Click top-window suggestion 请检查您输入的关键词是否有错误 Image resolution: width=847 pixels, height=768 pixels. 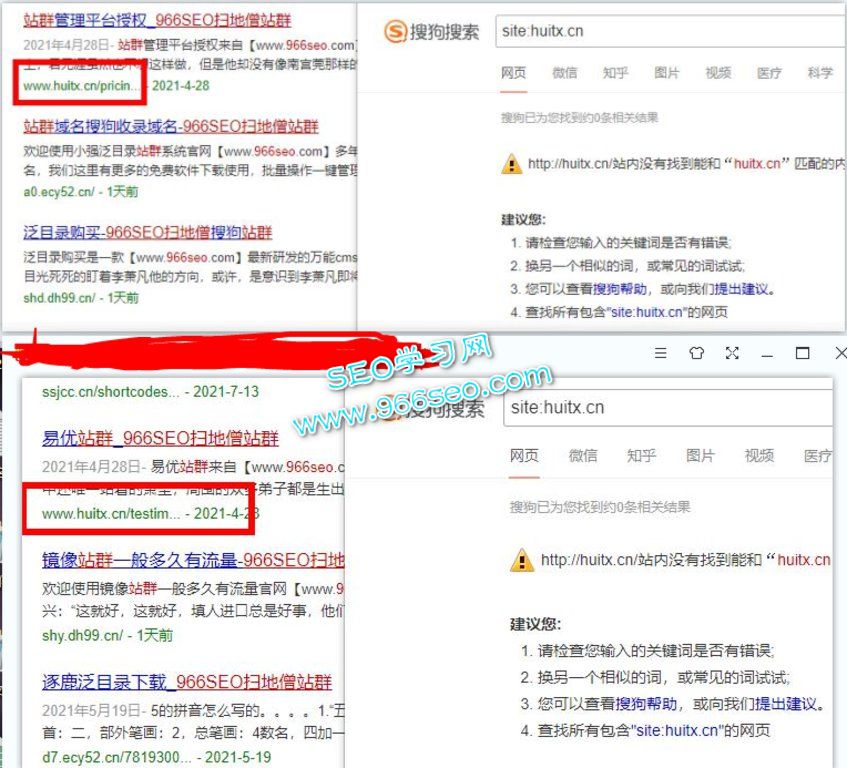tap(627, 242)
